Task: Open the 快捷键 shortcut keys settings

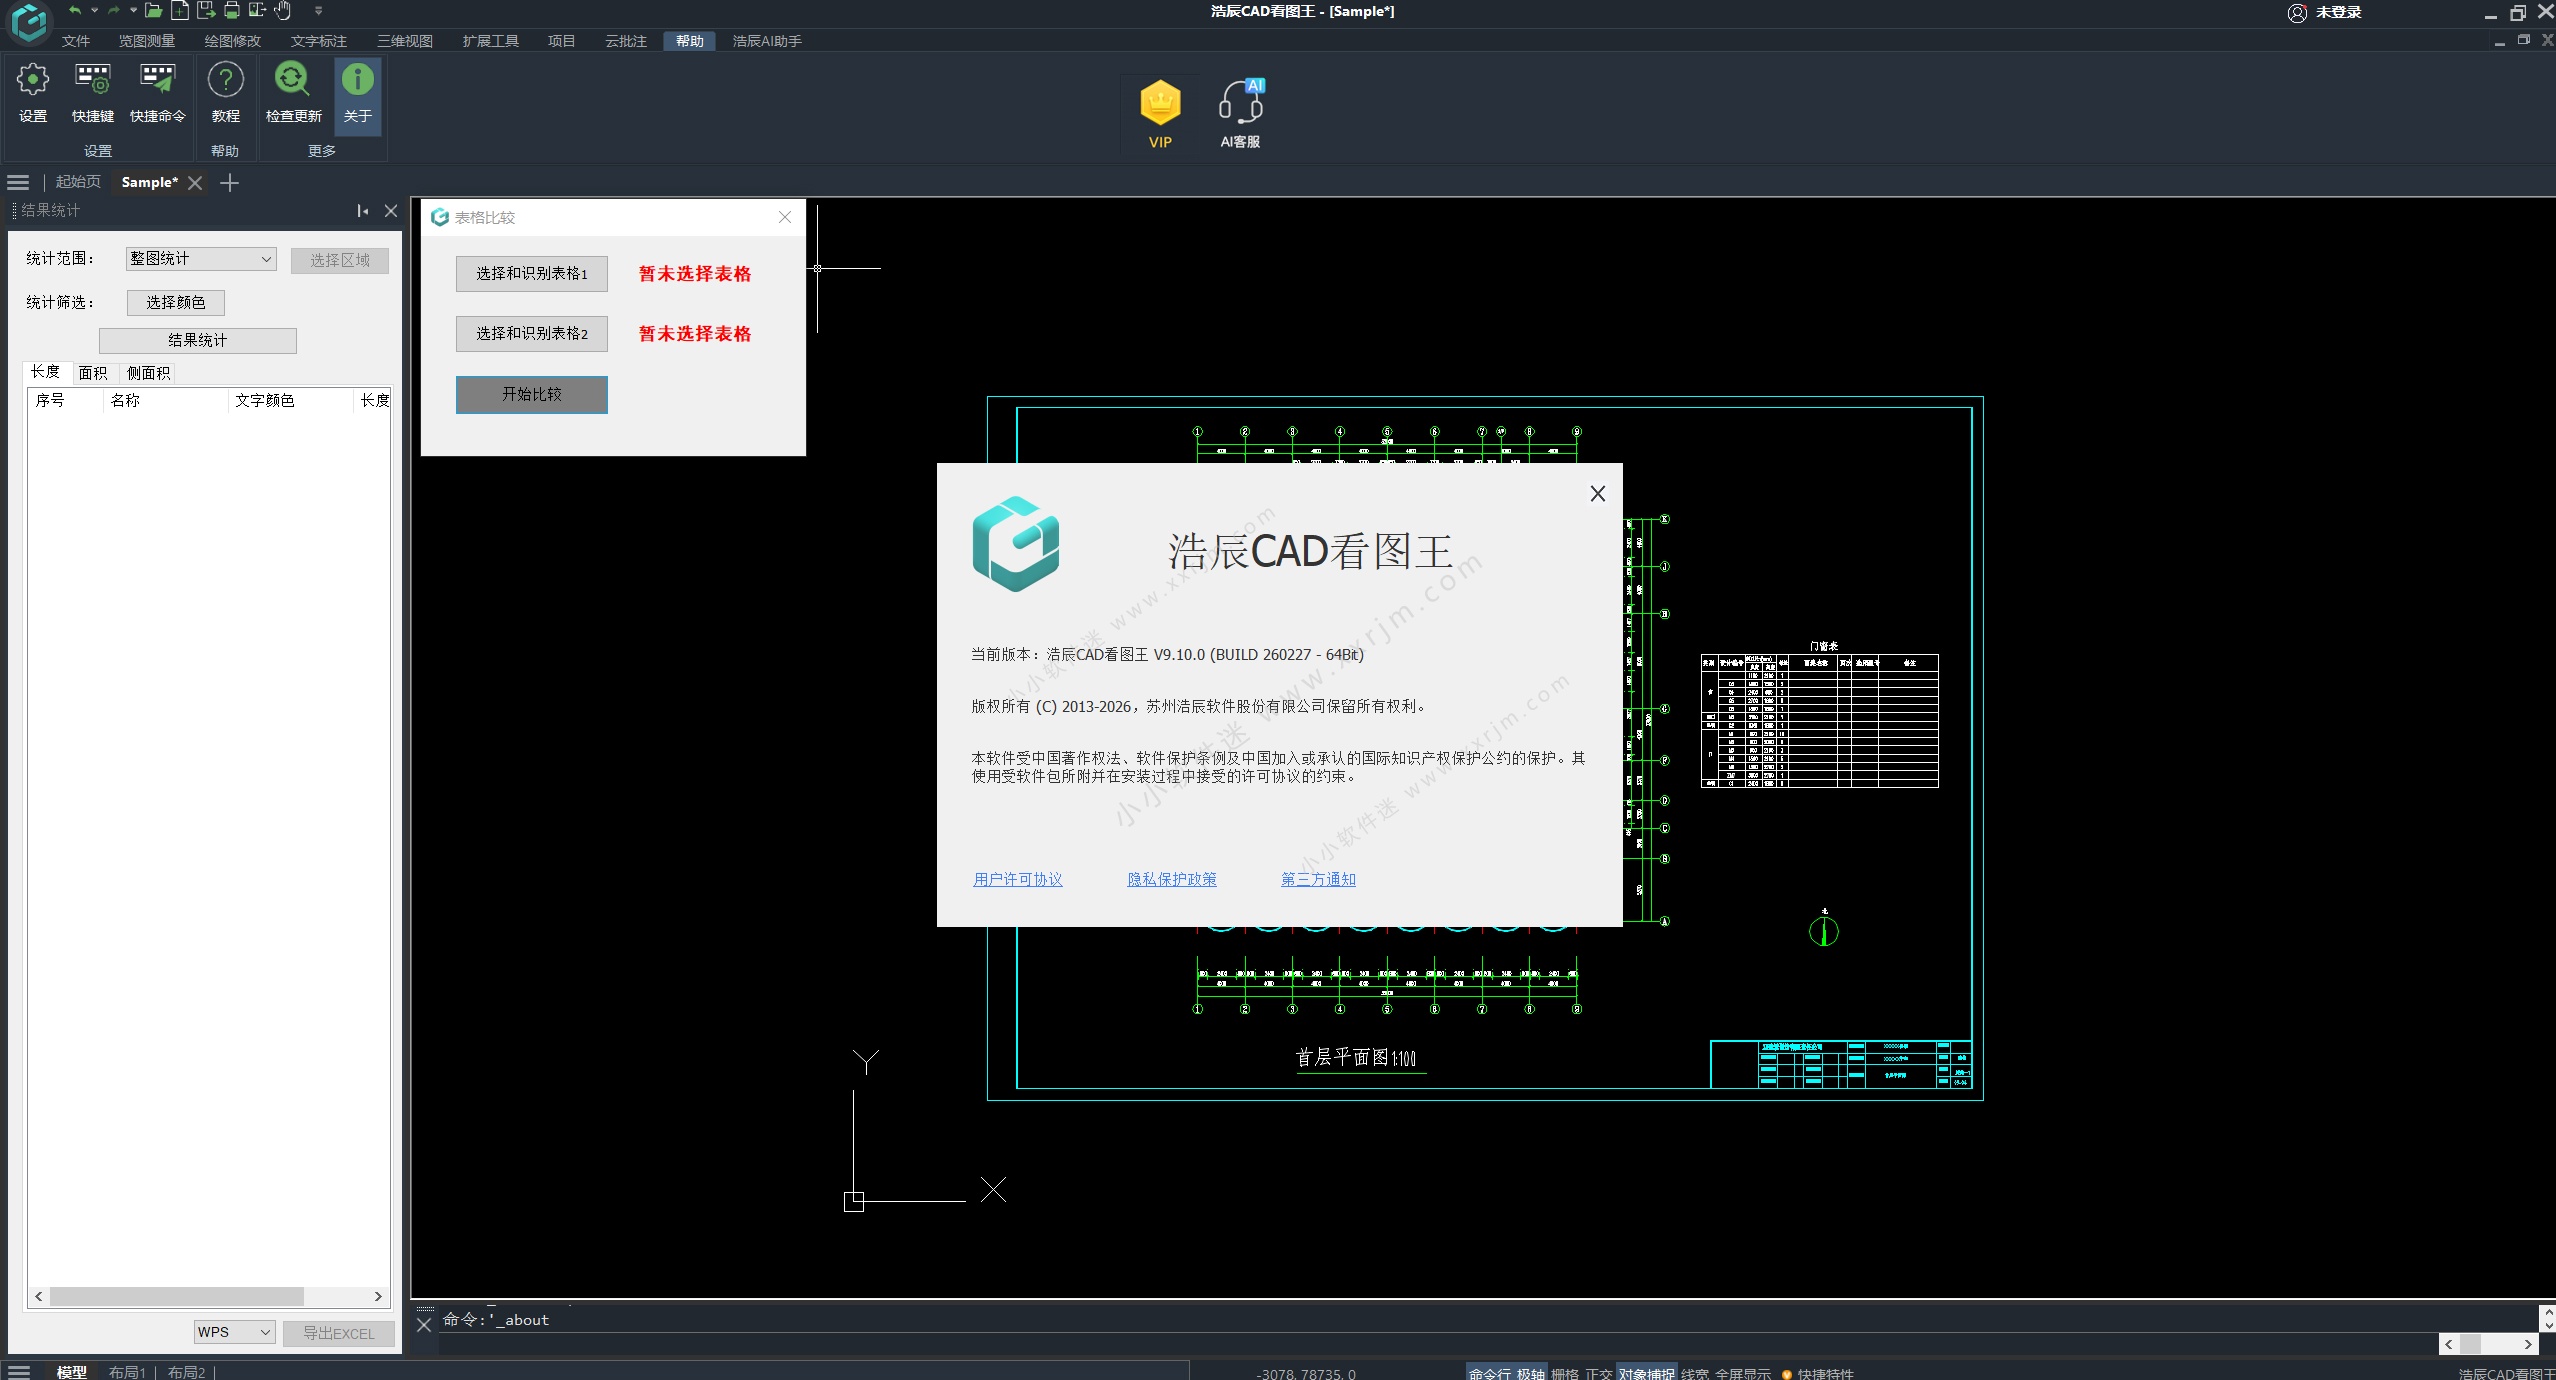Action: click(93, 92)
